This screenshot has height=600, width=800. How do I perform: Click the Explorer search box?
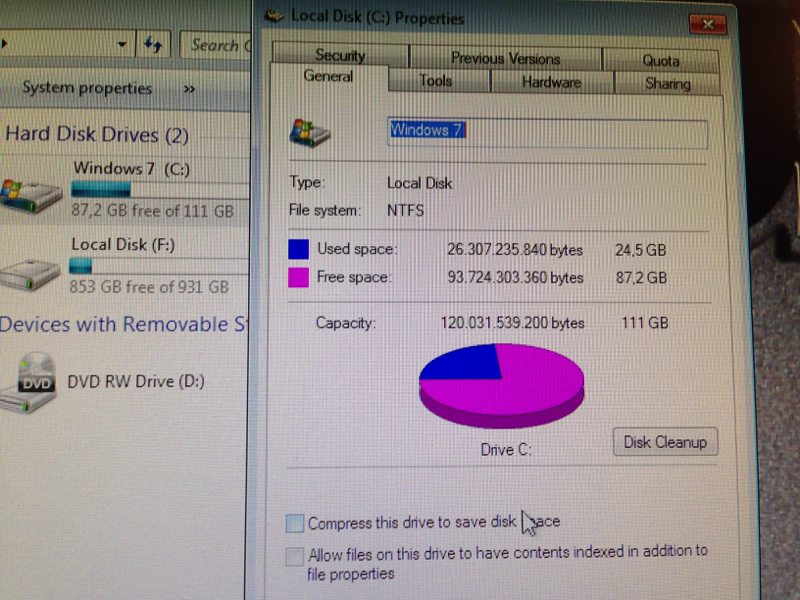tap(216, 45)
